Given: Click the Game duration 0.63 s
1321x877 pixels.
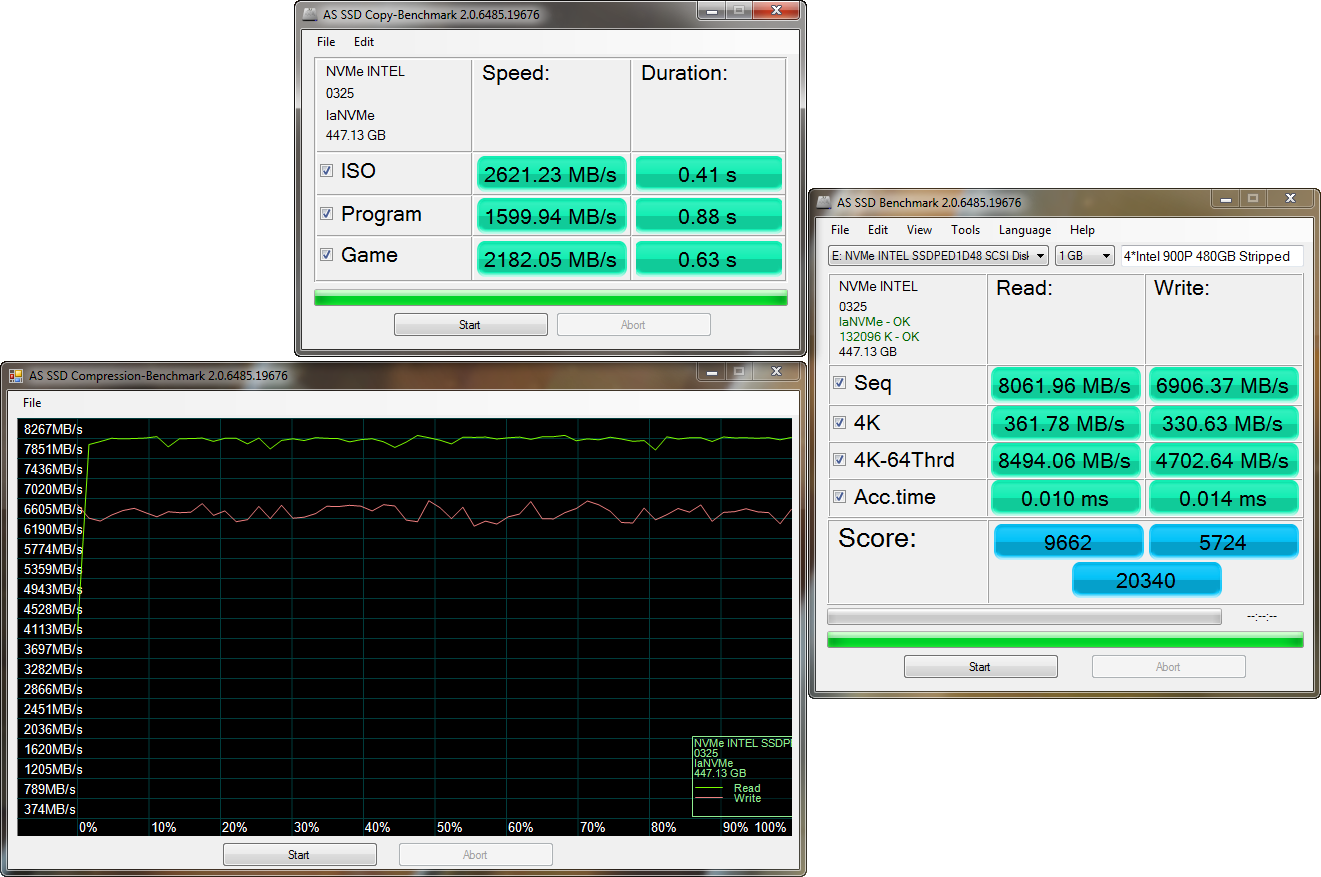Looking at the screenshot, I should point(708,258).
